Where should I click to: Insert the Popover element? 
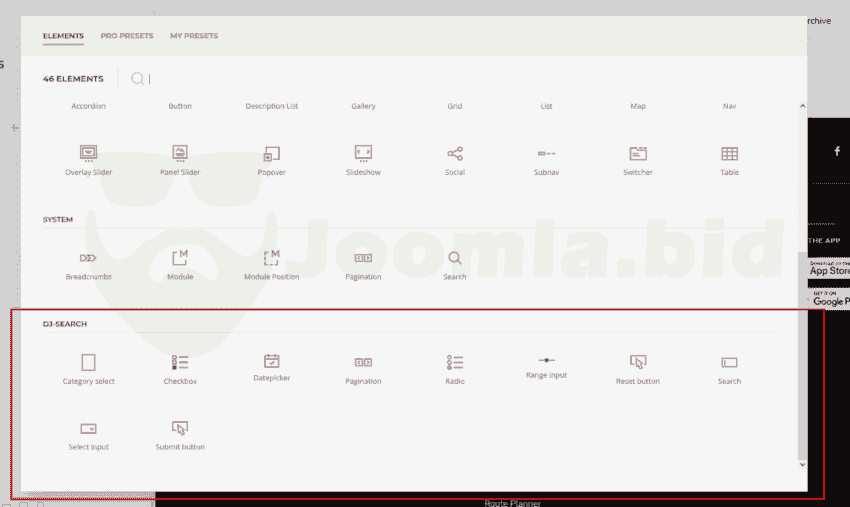click(x=271, y=155)
